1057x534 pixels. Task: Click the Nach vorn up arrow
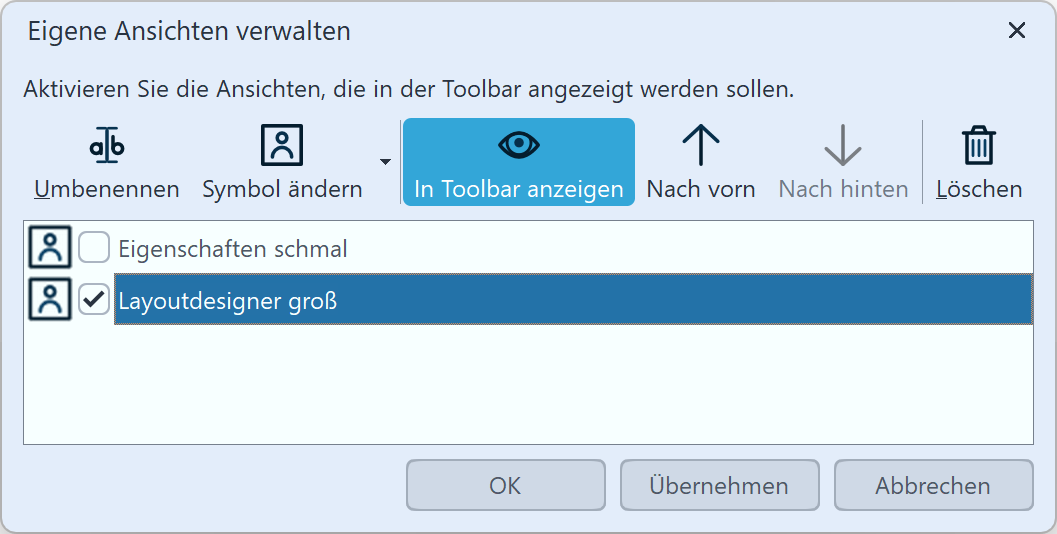coord(701,146)
